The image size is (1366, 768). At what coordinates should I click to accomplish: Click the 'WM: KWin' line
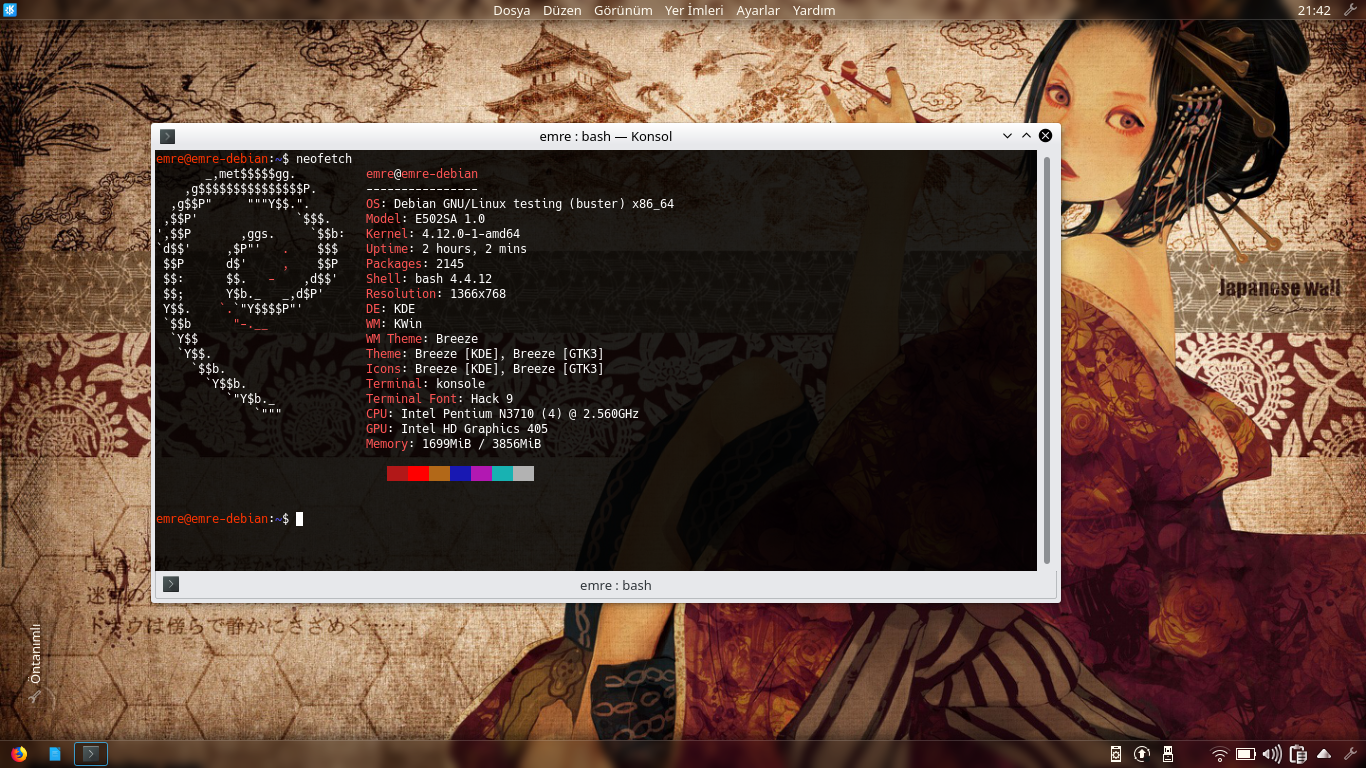click(394, 324)
